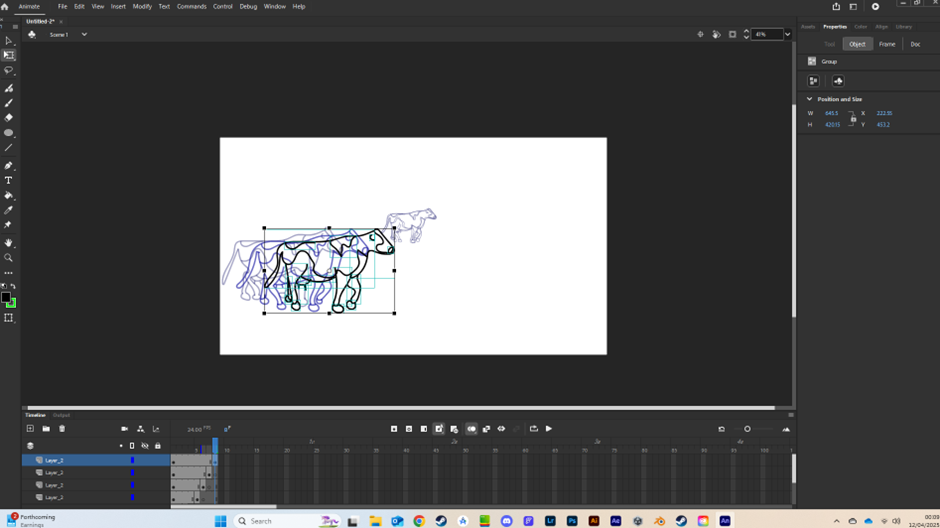Viewport: 940px width, 528px height.
Task: Choose the Paint Bucket tool
Action: tap(9, 196)
